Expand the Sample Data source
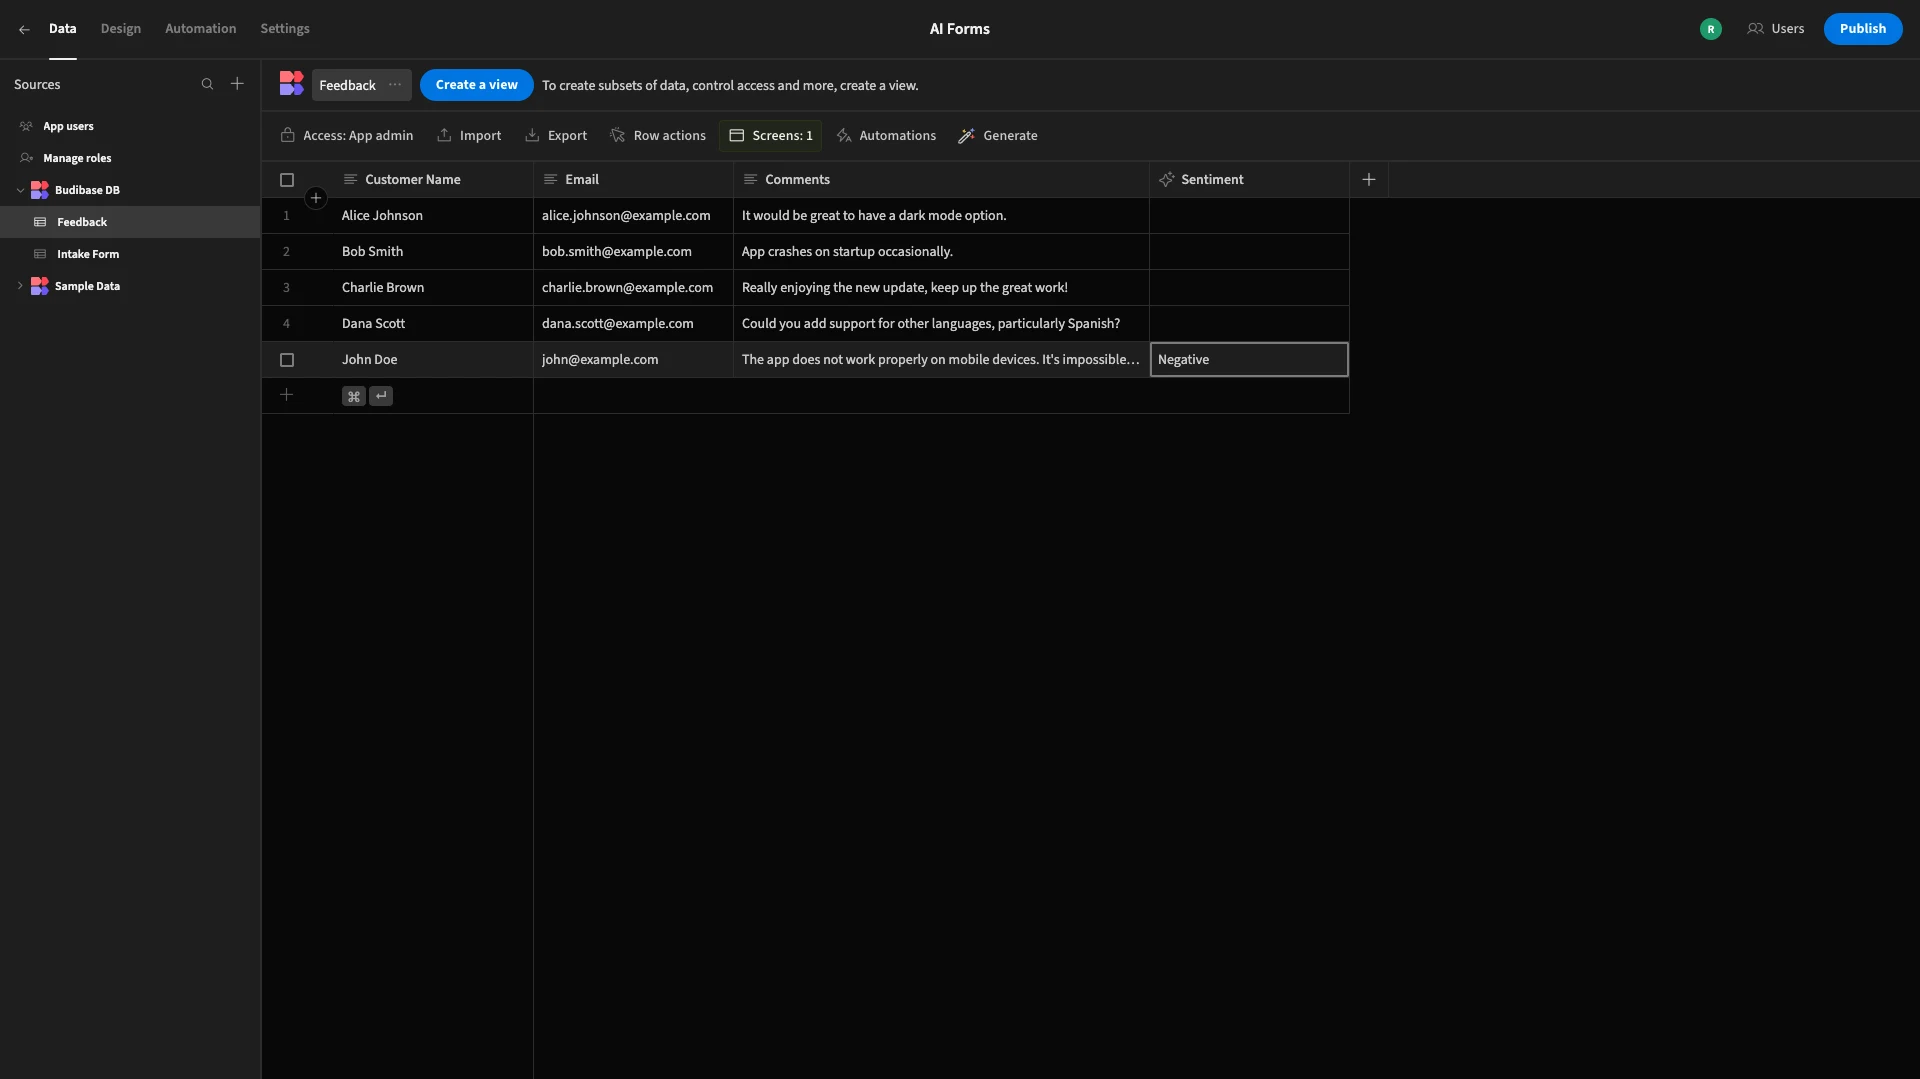This screenshot has width=1920, height=1079. coord(20,286)
